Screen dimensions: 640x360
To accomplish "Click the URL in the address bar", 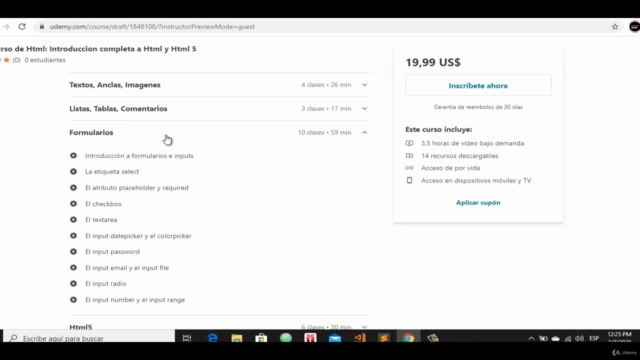I will click(152, 27).
